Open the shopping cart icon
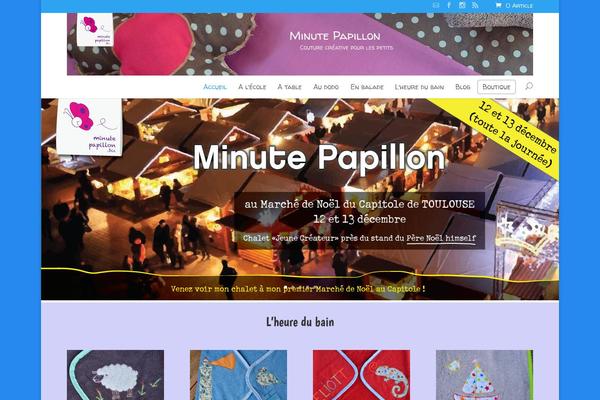Screen dimensions: 600x400 click(x=498, y=5)
